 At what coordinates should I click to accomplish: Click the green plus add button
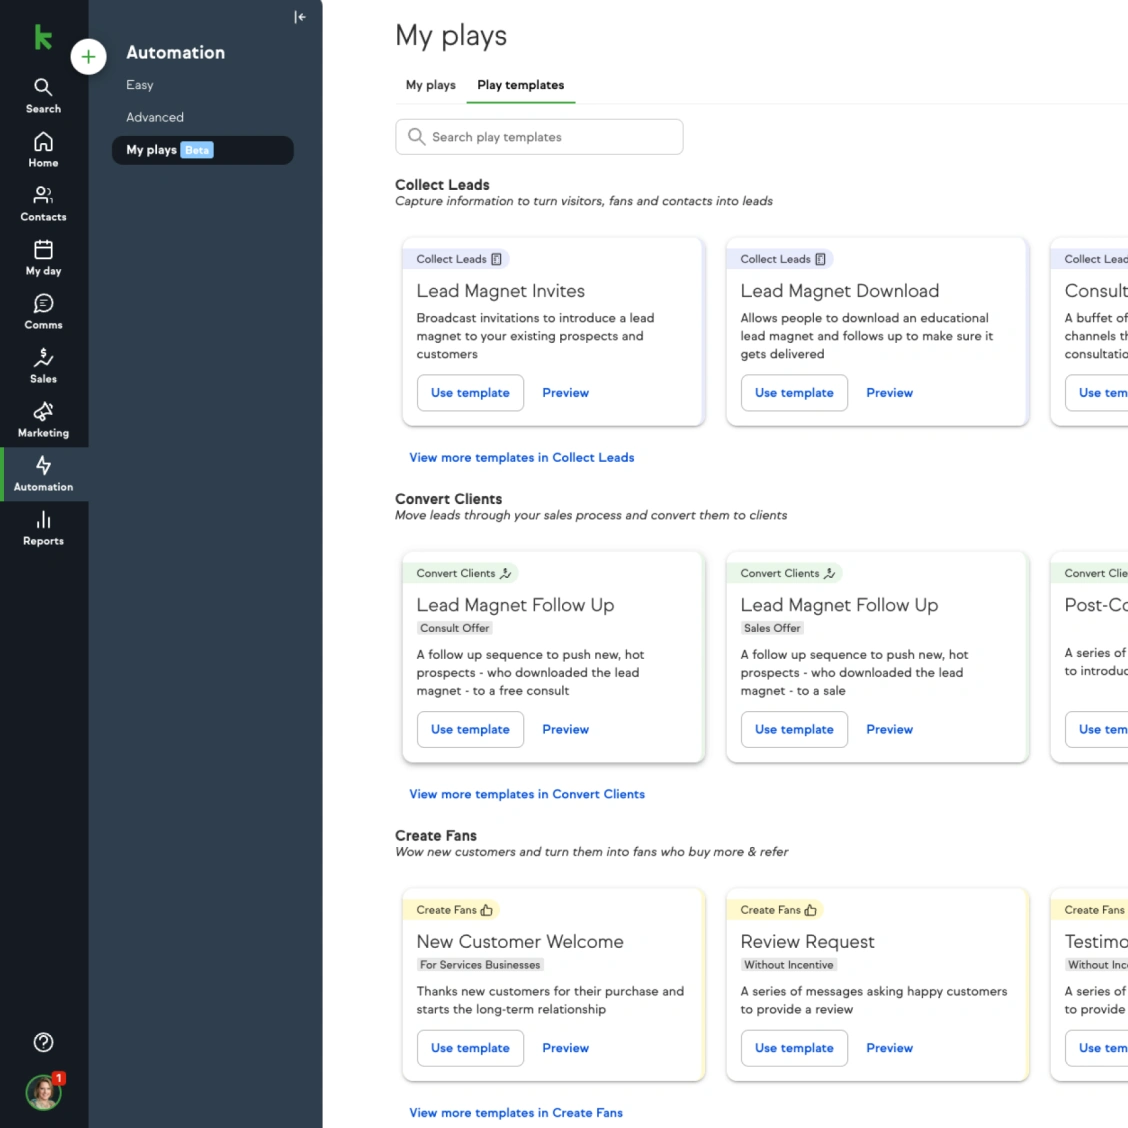pos(88,57)
